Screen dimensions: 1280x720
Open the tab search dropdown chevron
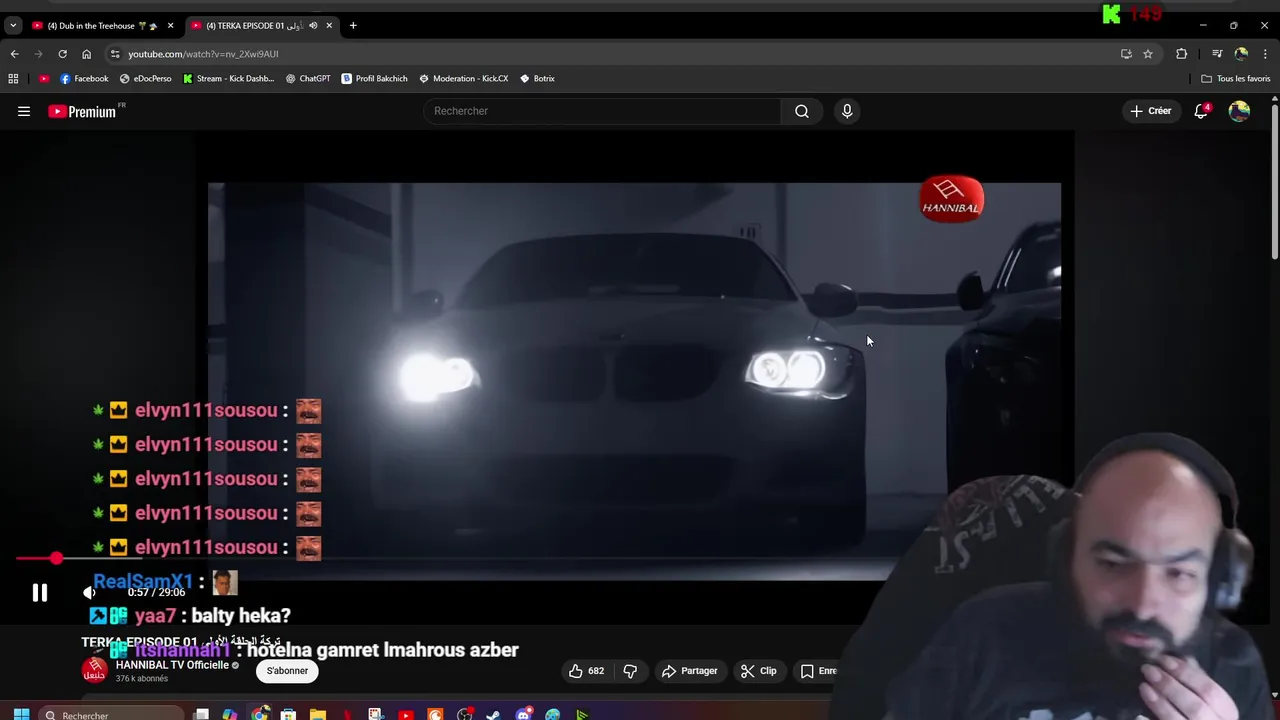(x=13, y=26)
